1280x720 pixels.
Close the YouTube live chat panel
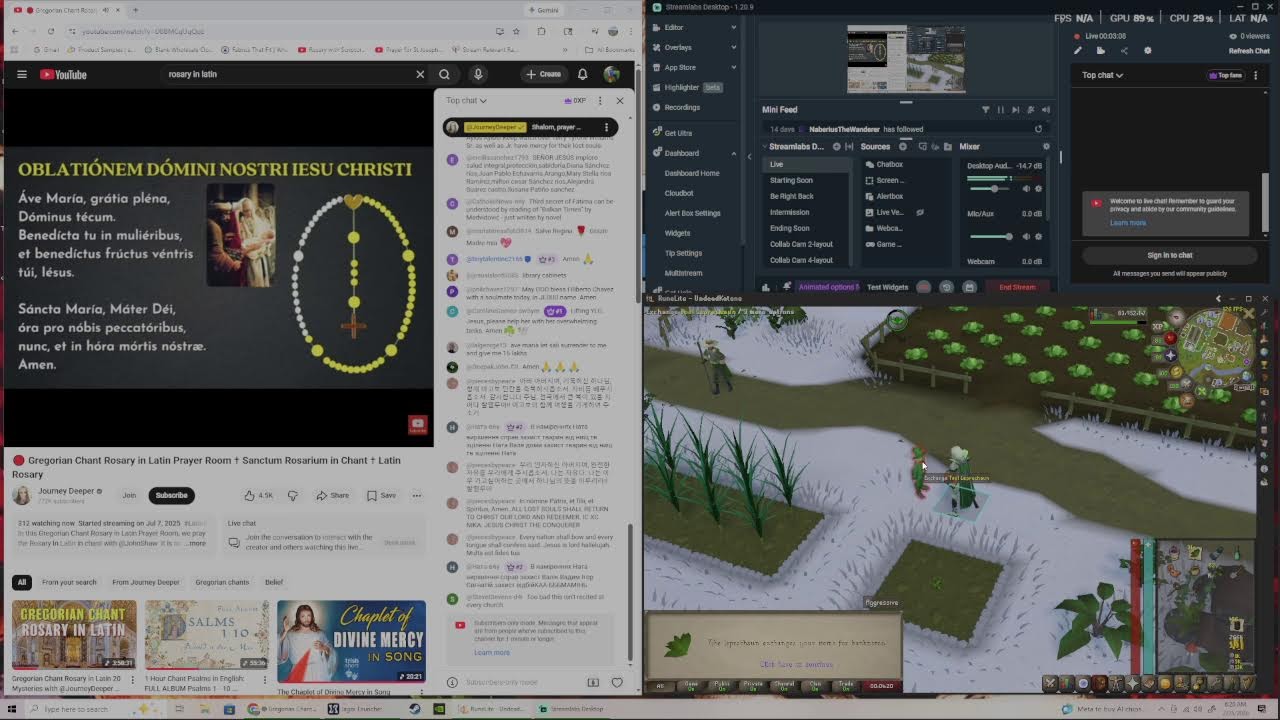[619, 100]
